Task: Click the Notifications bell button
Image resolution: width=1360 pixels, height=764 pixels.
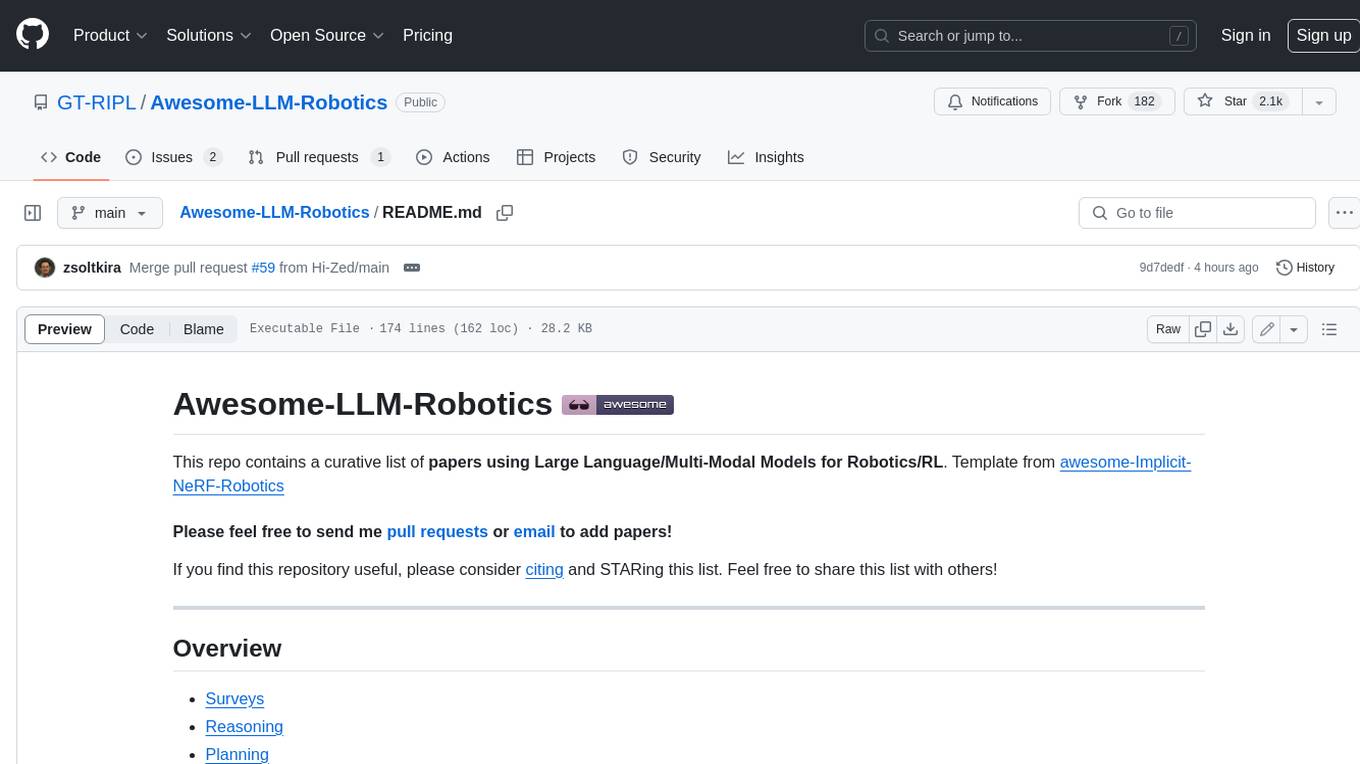Action: 992,102
